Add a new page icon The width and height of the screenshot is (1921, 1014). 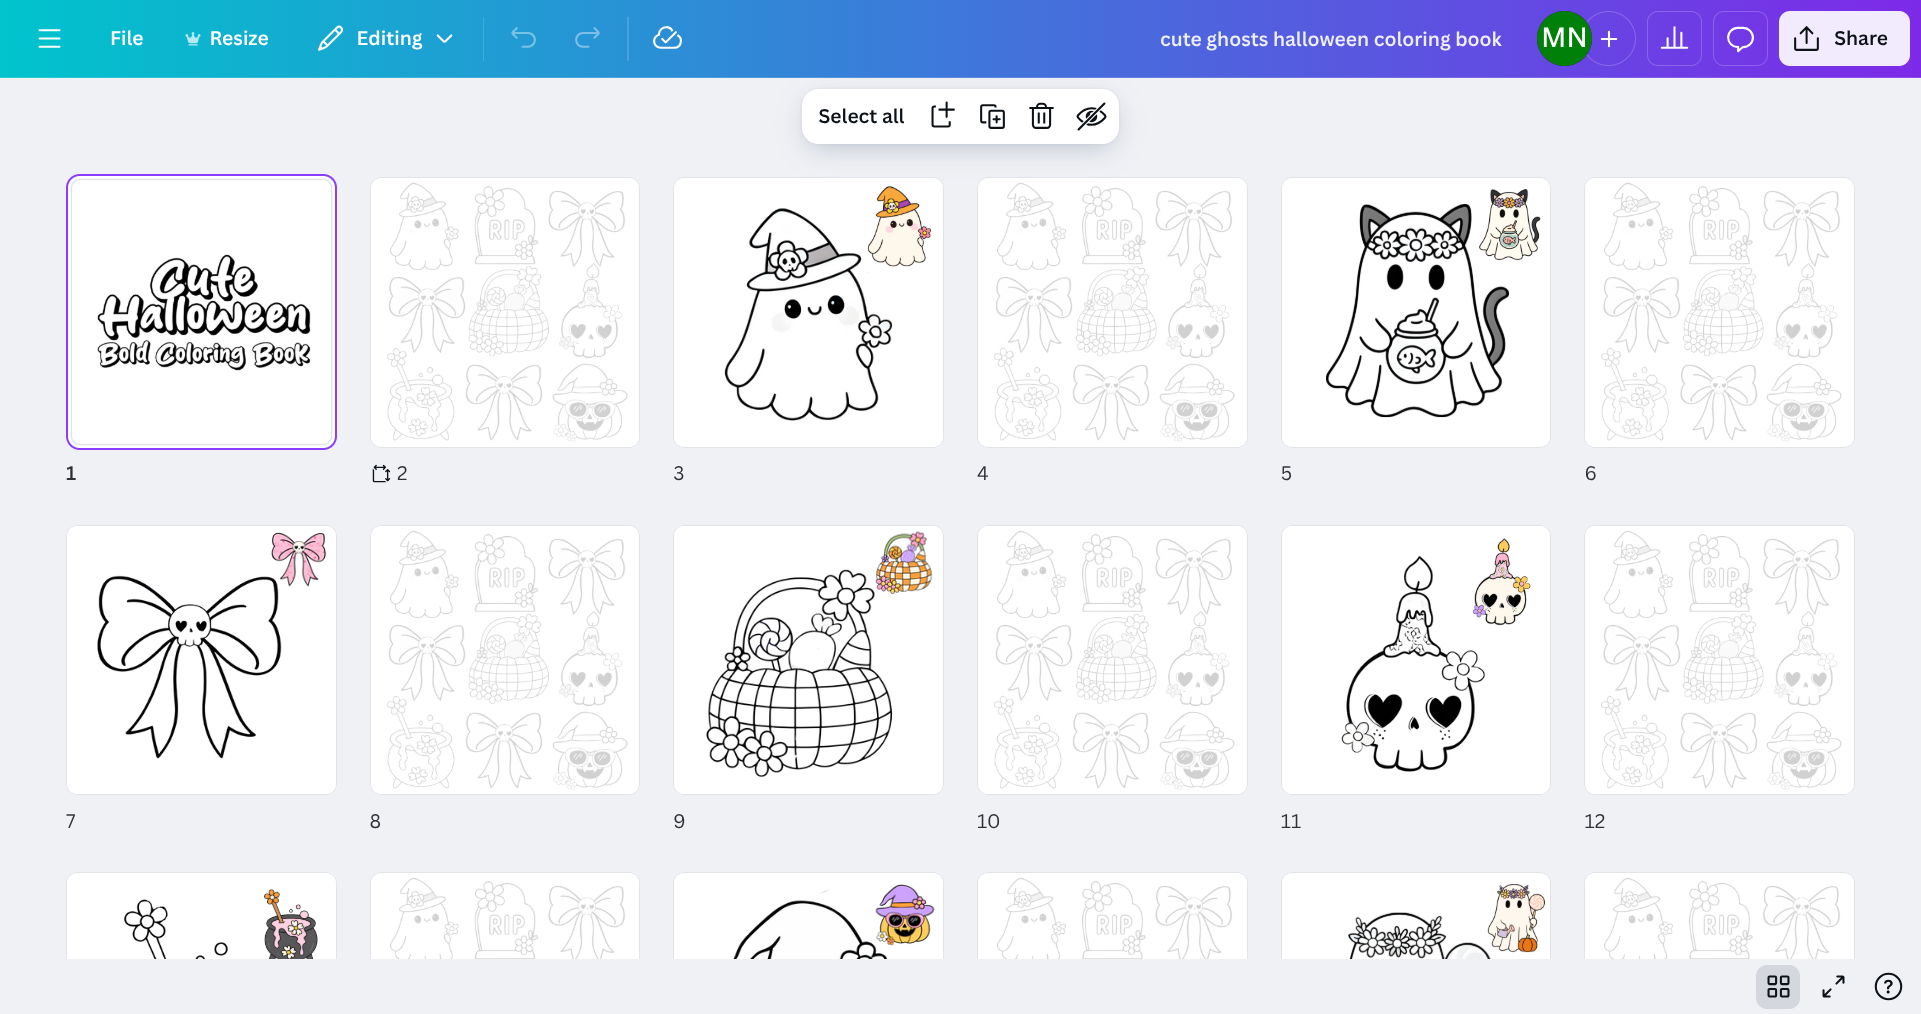click(942, 116)
